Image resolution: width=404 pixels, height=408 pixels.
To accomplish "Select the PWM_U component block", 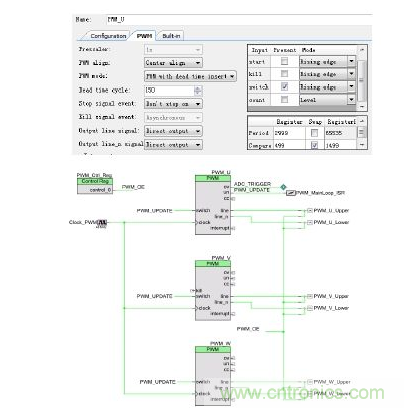I will pyautogui.click(x=213, y=205).
